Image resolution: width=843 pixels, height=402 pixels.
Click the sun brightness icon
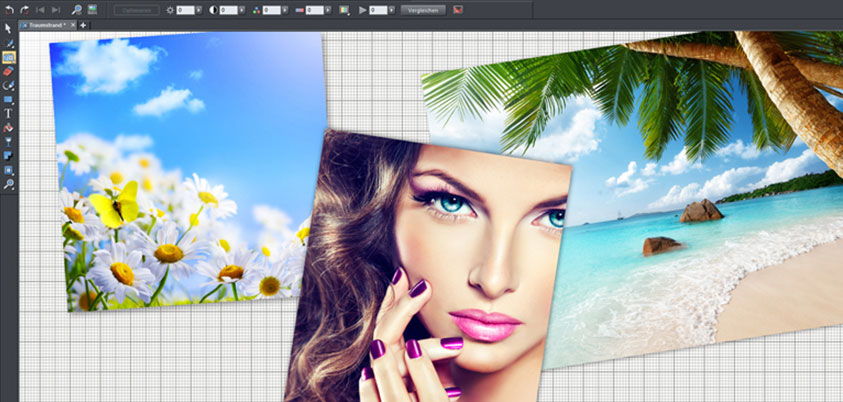[170, 10]
